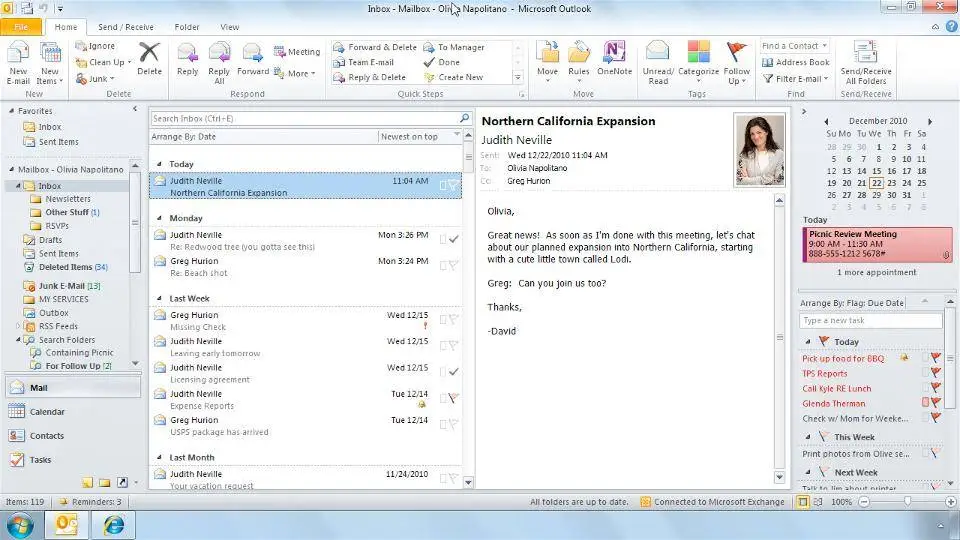Image resolution: width=960 pixels, height=540 pixels.
Task: Open the Follow Up flag menu
Action: [737, 62]
